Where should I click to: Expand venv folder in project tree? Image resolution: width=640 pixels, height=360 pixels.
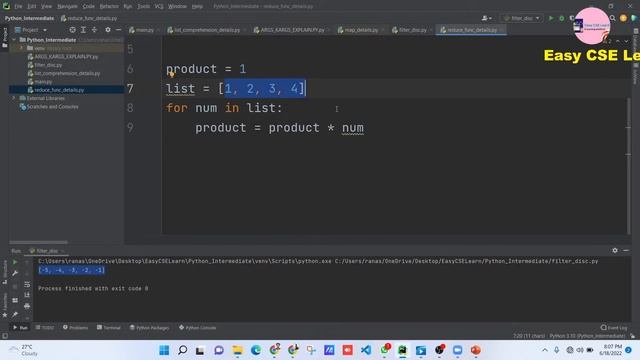(x=22, y=48)
